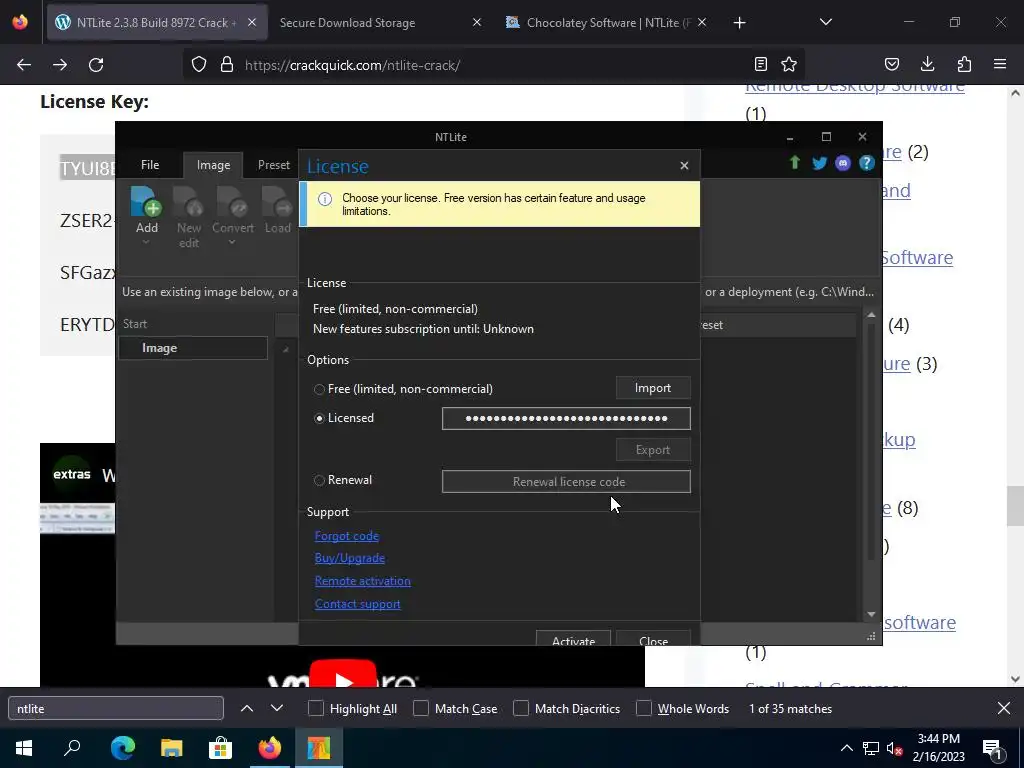Show hidden system tray icons
This screenshot has width=1024, height=768.
(x=846, y=748)
